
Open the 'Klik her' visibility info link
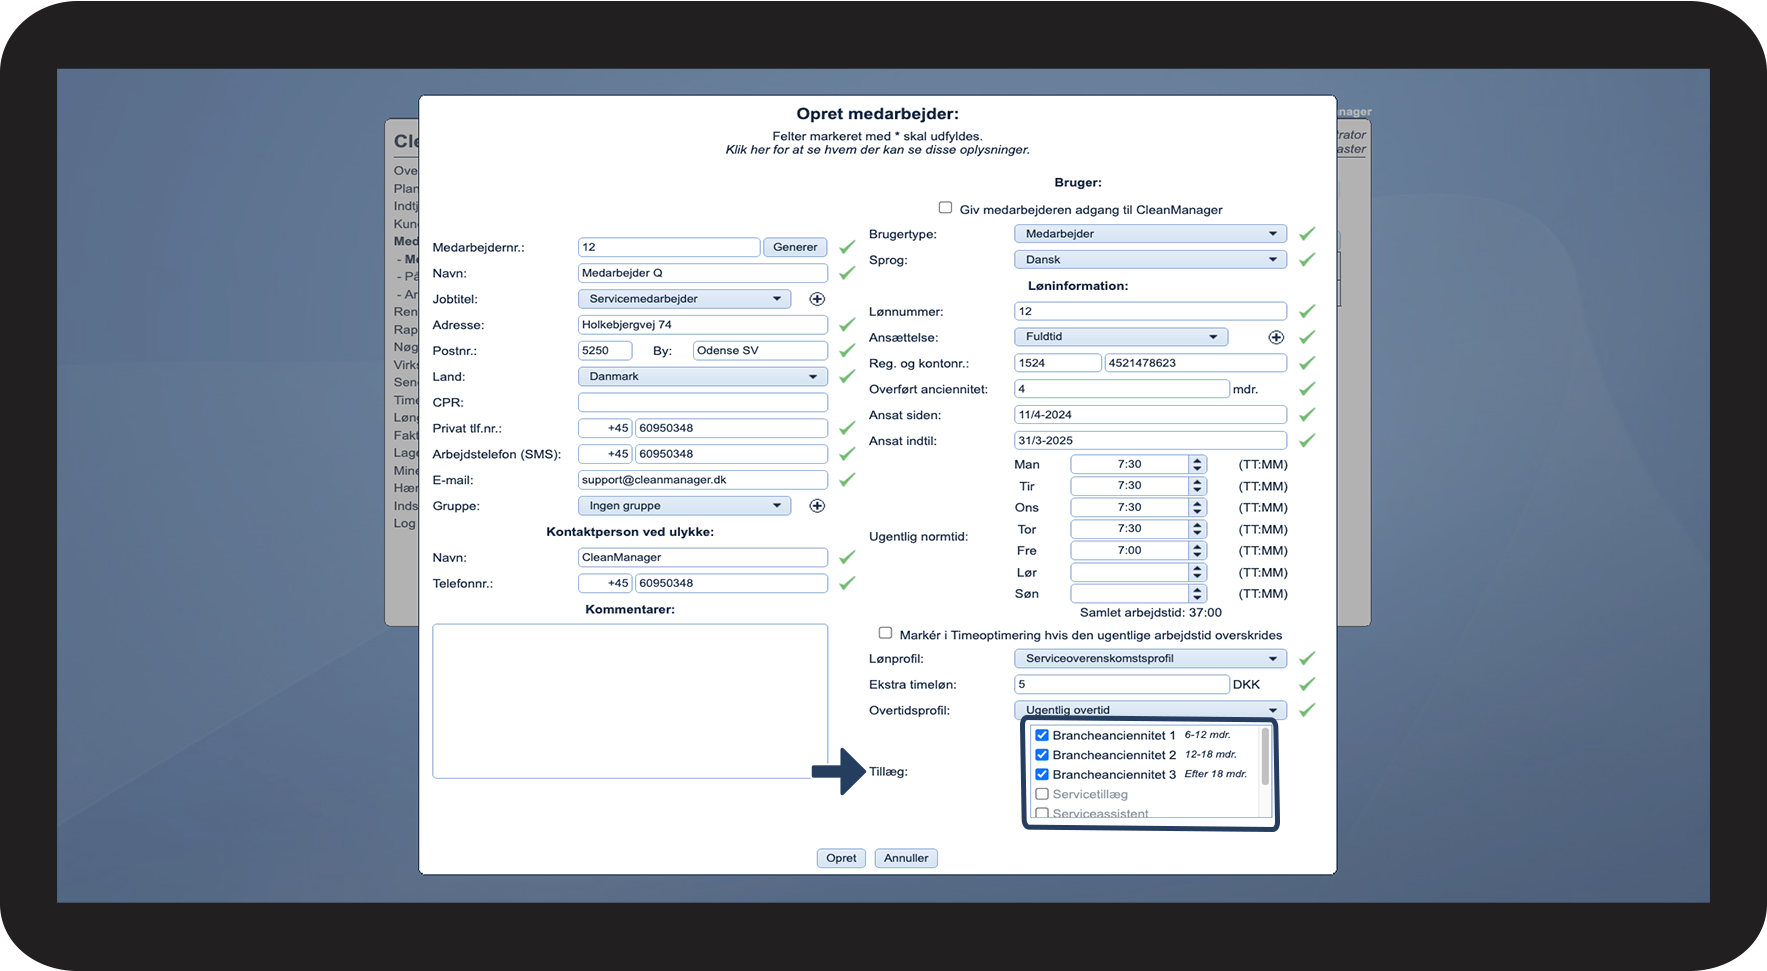click(x=877, y=150)
